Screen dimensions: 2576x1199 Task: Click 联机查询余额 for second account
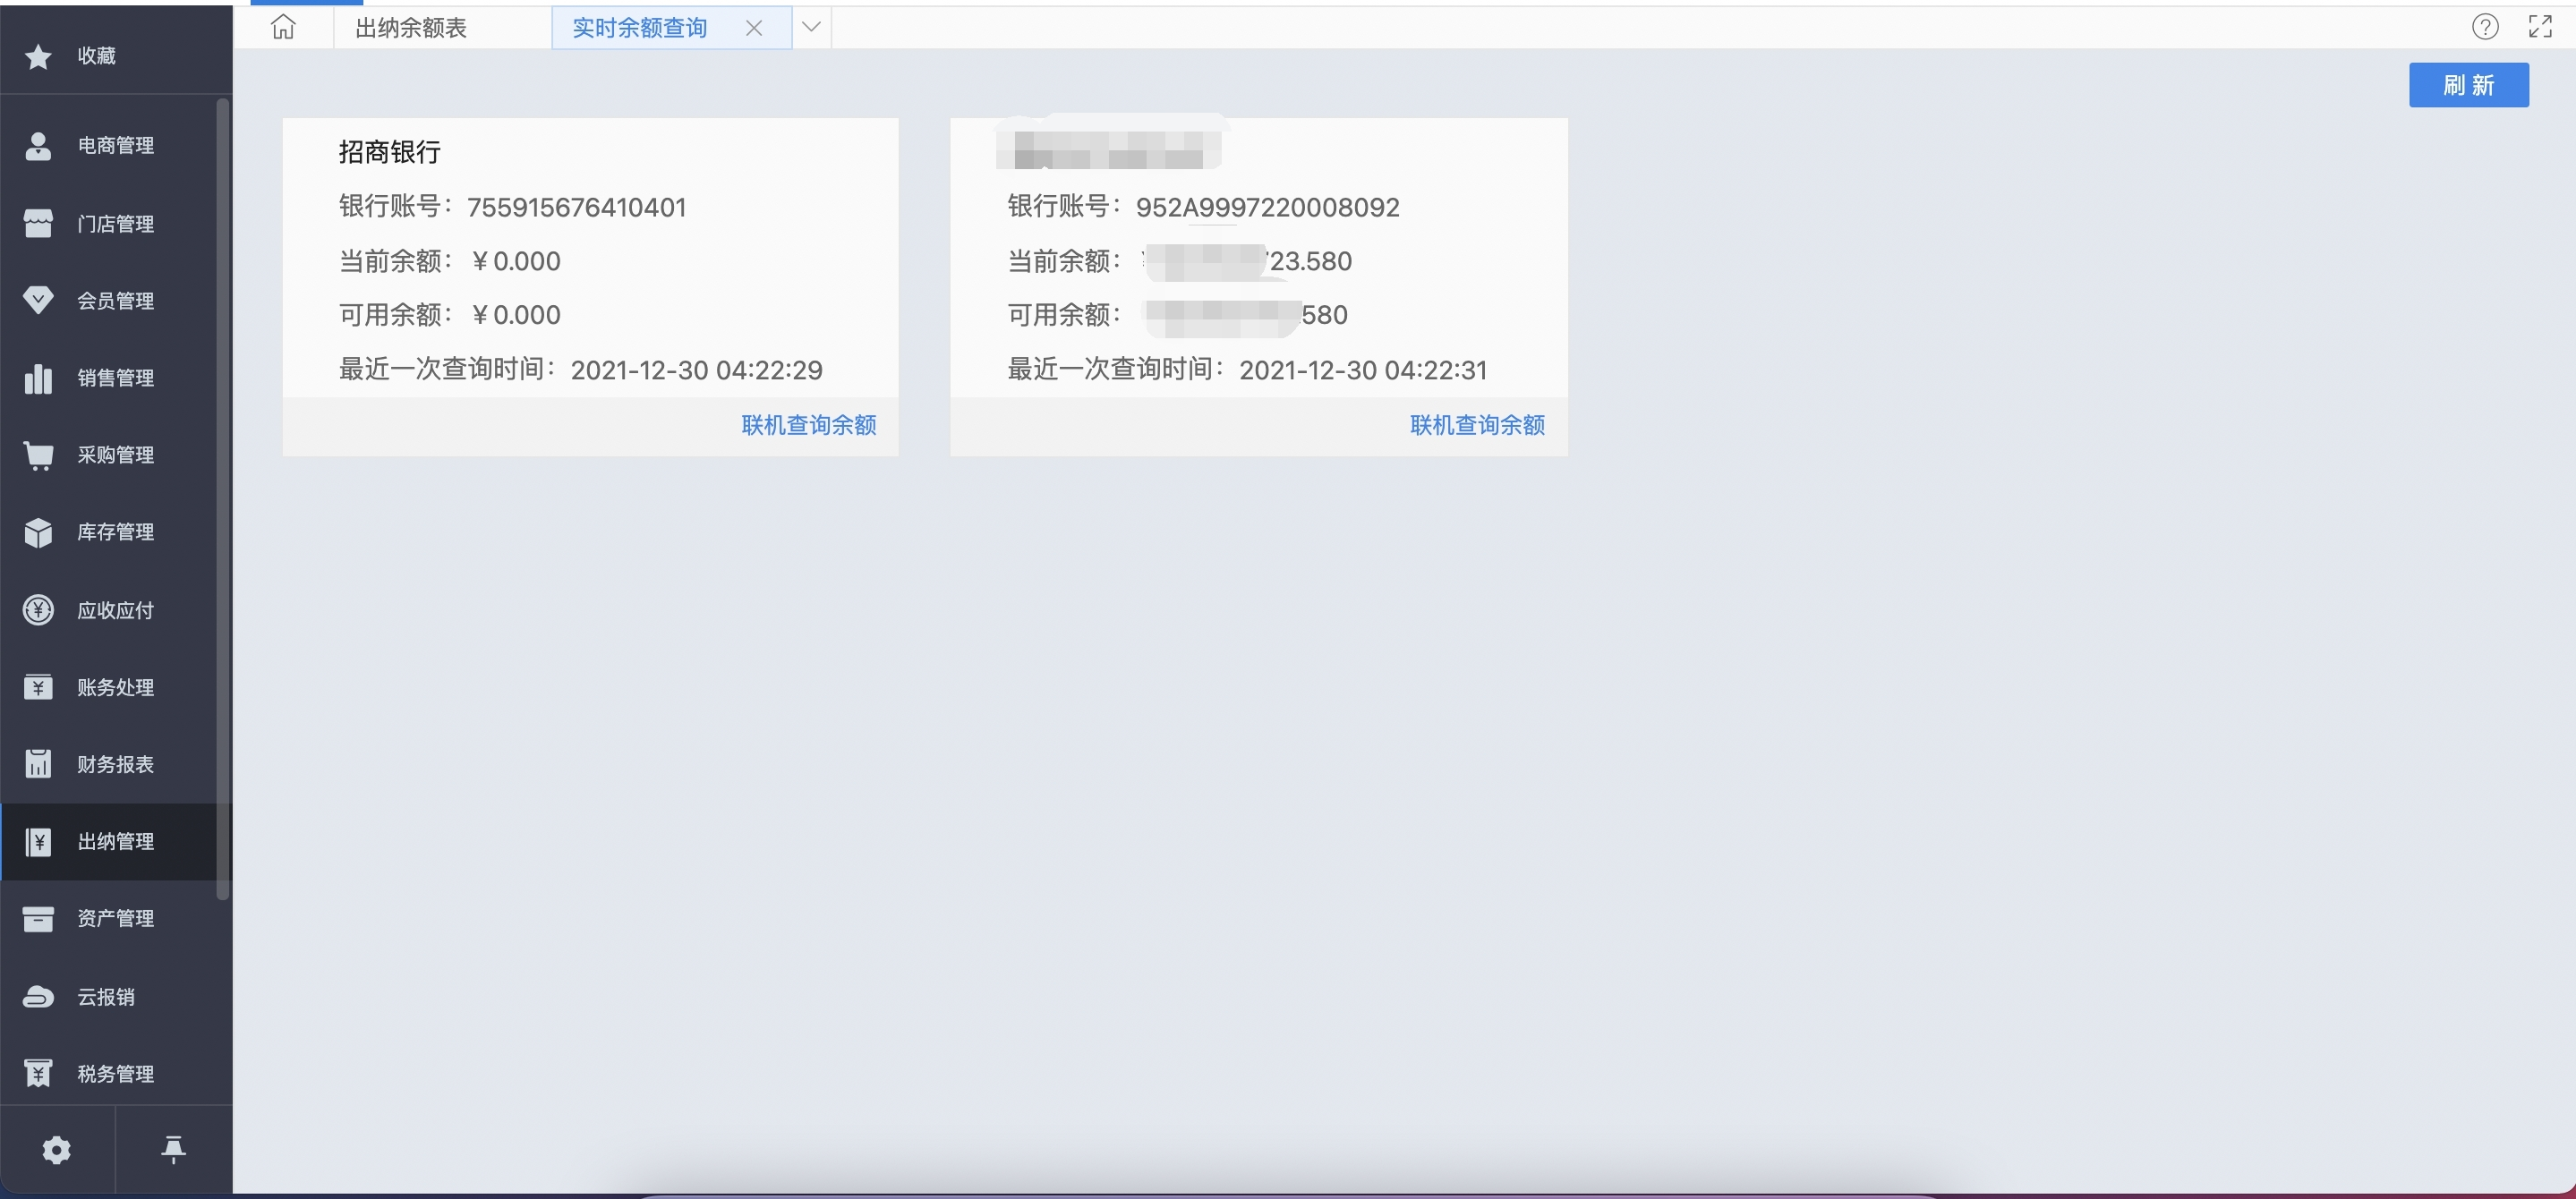1475,425
